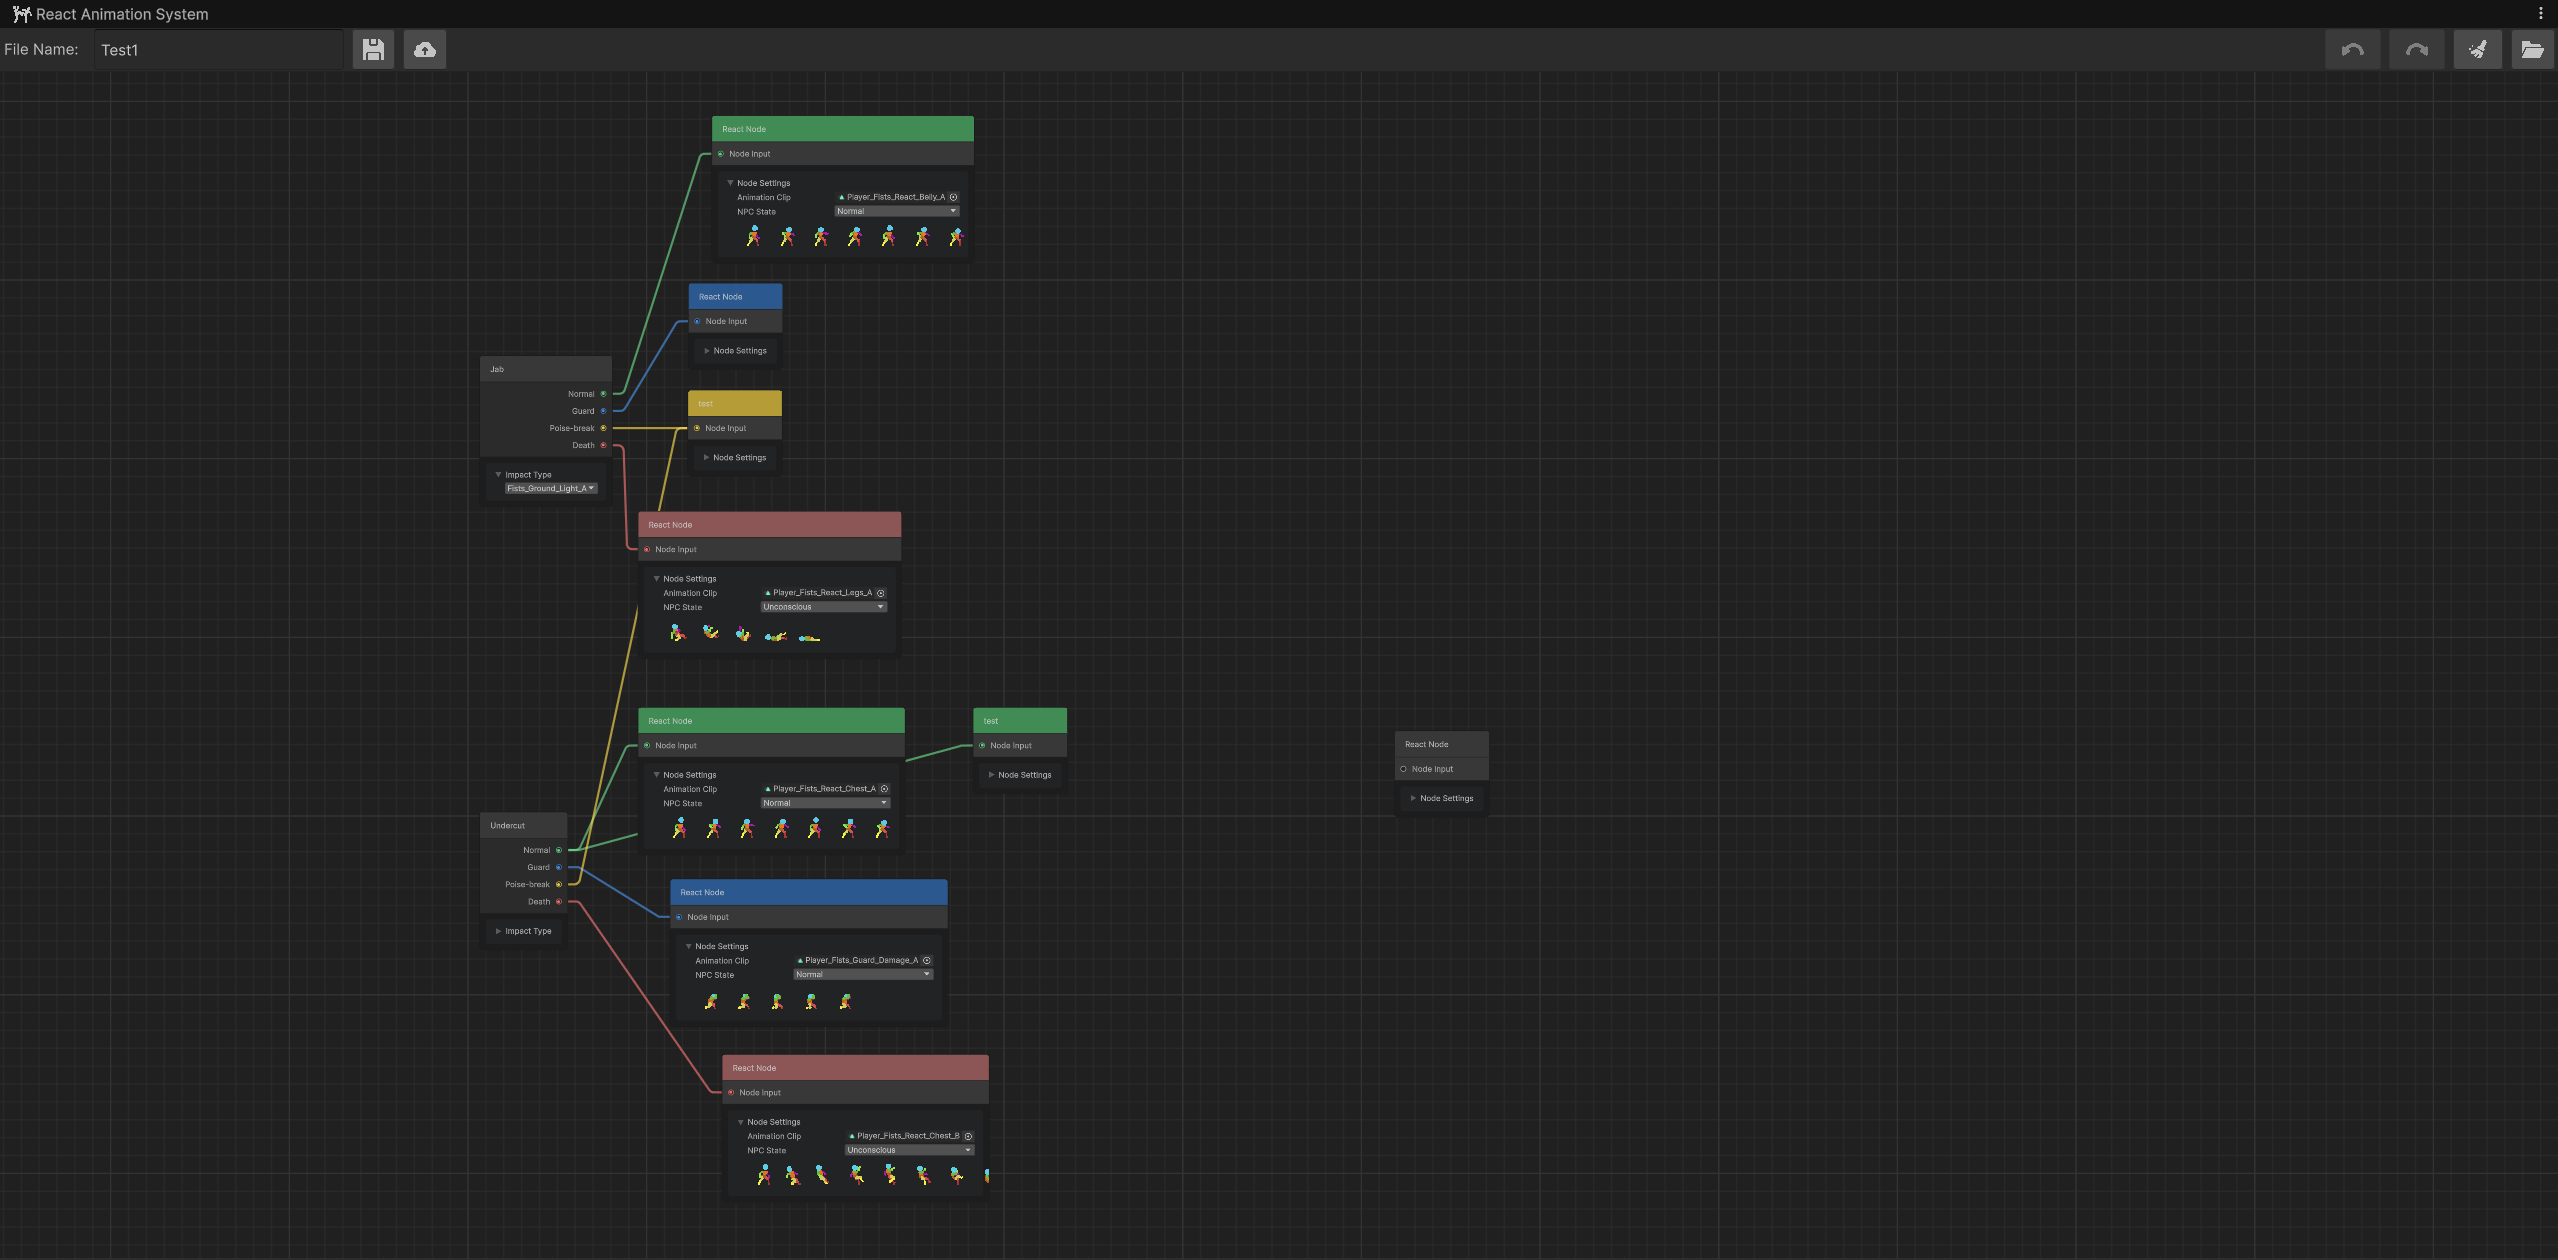Image resolution: width=2558 pixels, height=1260 pixels.
Task: Redo the last action
Action: [2416, 49]
